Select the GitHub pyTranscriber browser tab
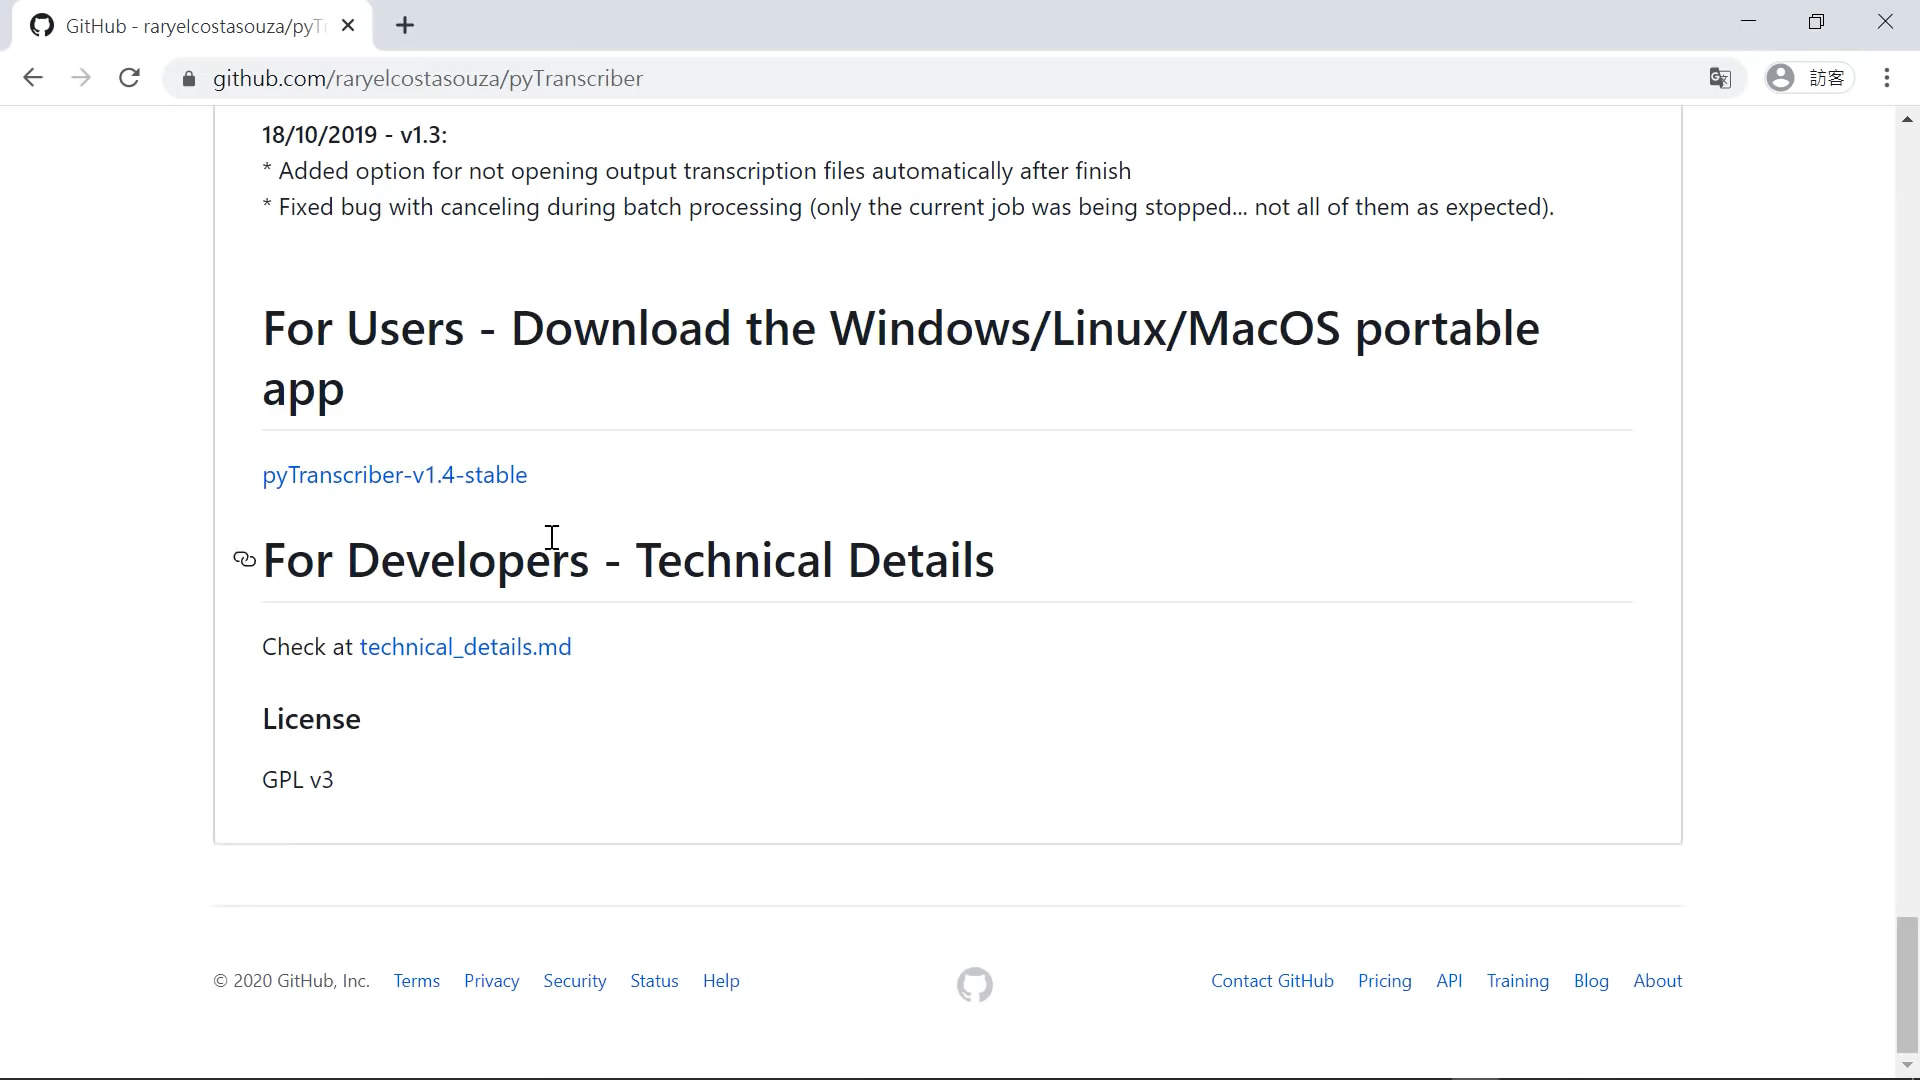This screenshot has width=1920, height=1080. 190,26
